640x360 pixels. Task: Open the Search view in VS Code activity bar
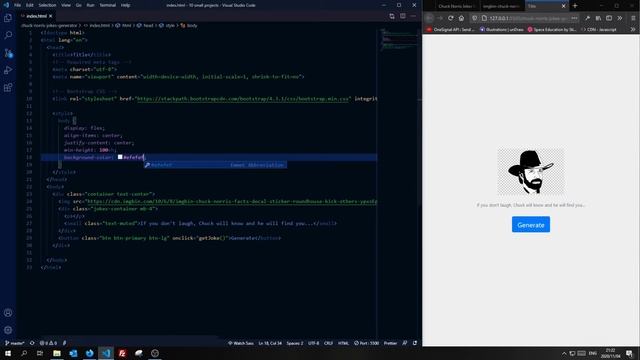8,35
